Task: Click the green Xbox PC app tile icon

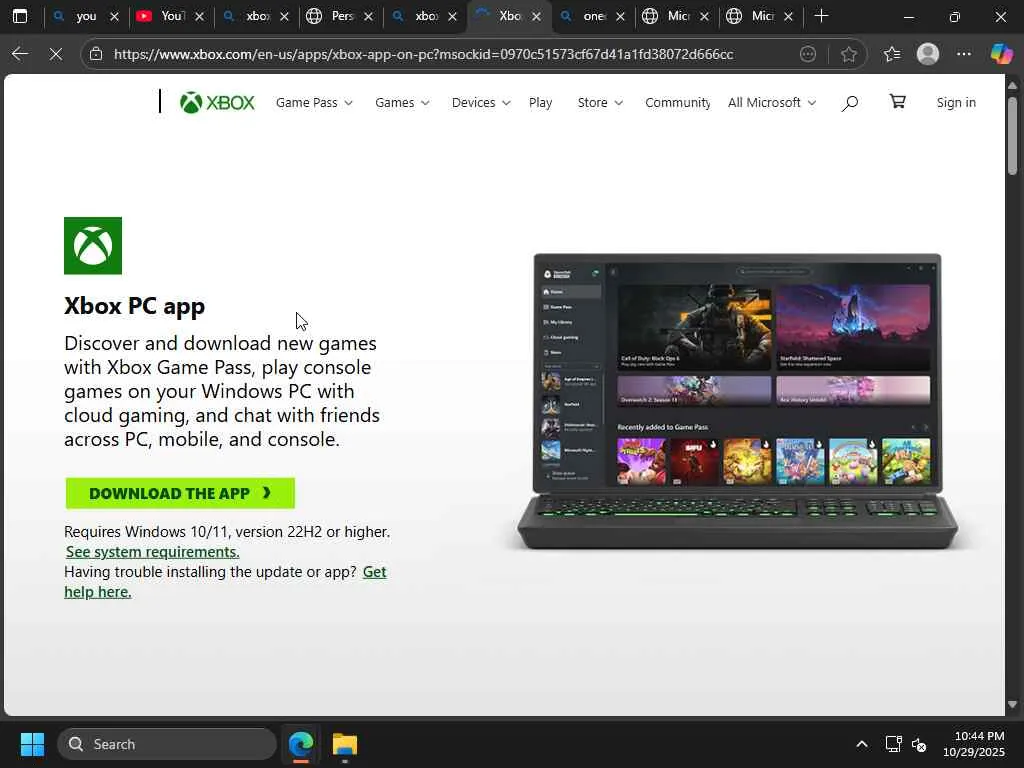Action: (93, 246)
